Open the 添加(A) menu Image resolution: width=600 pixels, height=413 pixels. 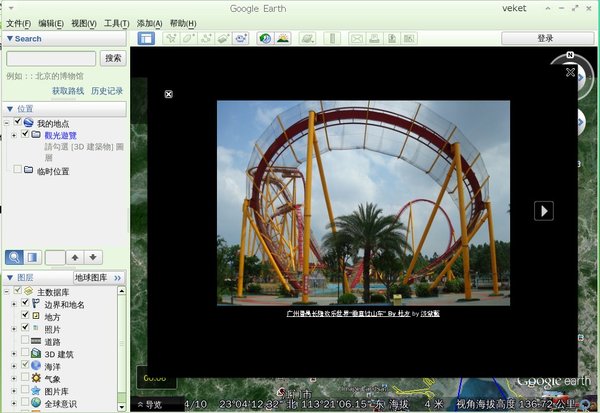point(149,23)
